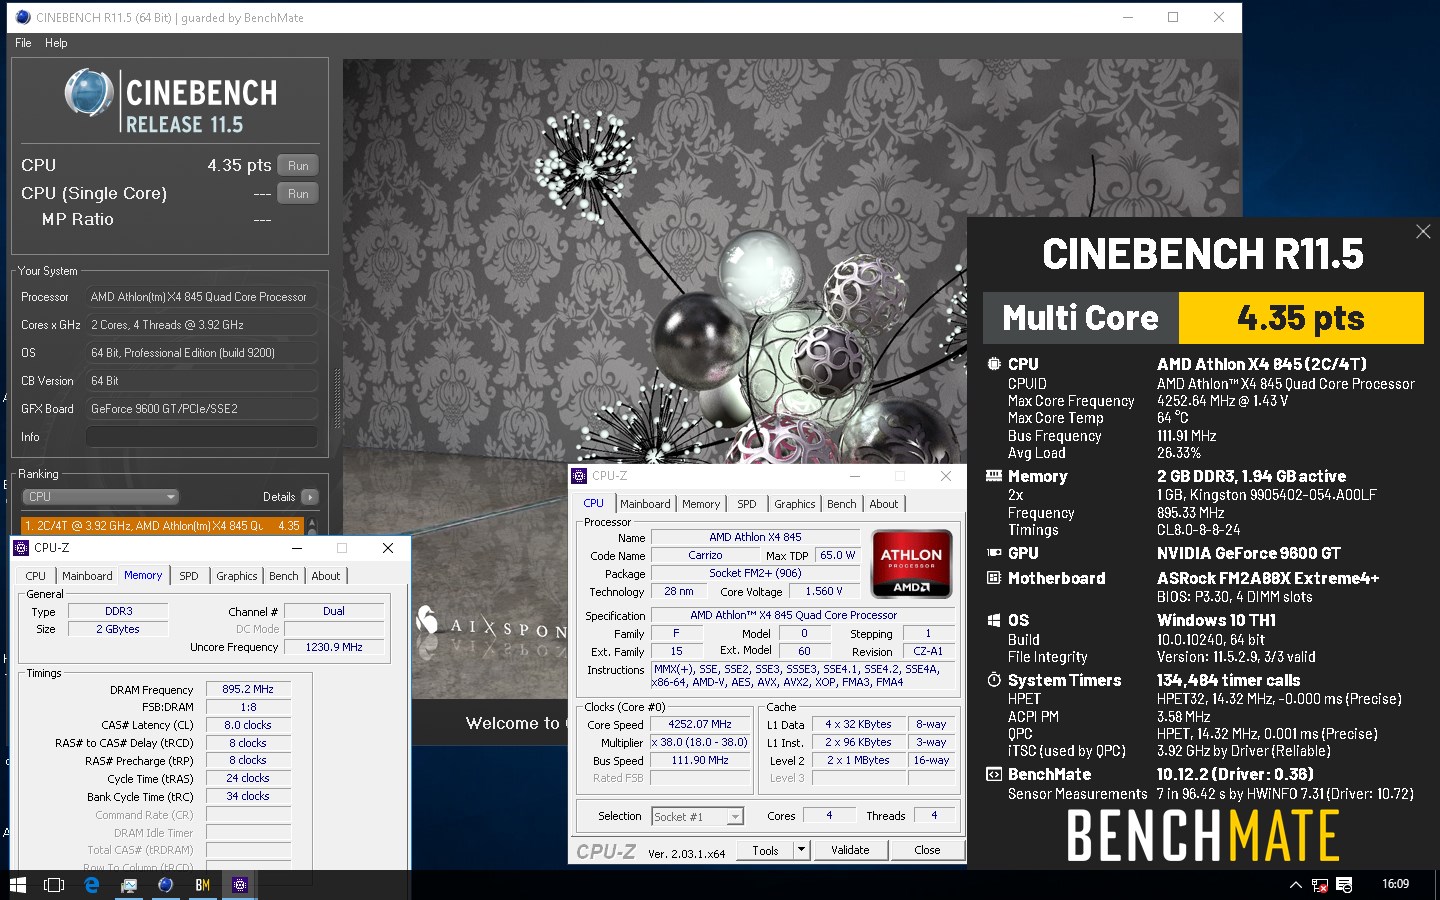The width and height of the screenshot is (1440, 900).
Task: Click the ranking list scrollbar up arrow
Action: tap(312, 523)
